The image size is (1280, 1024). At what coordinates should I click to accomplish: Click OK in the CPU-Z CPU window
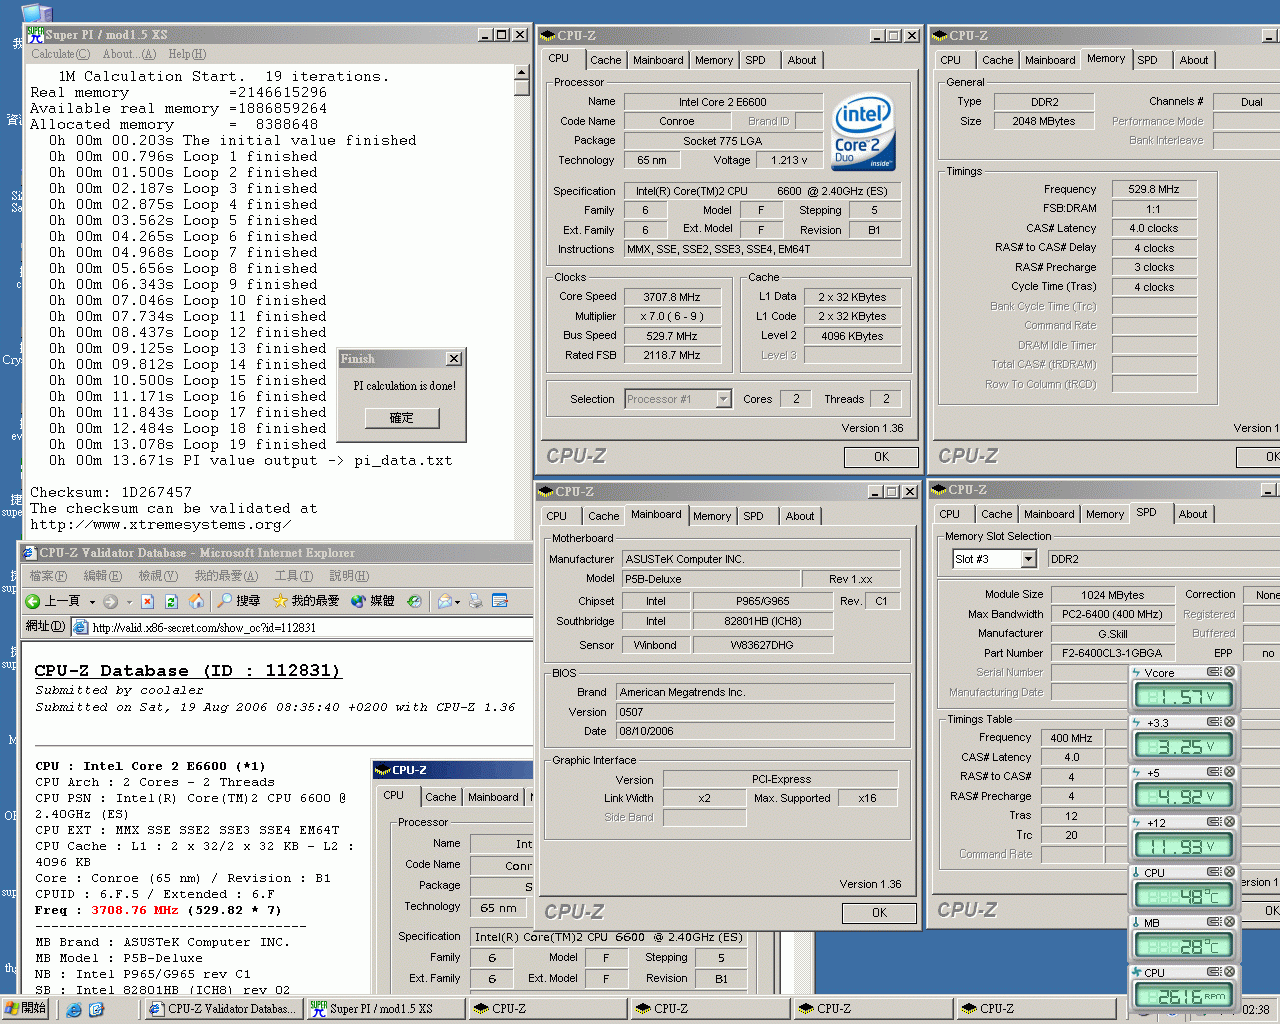(881, 457)
